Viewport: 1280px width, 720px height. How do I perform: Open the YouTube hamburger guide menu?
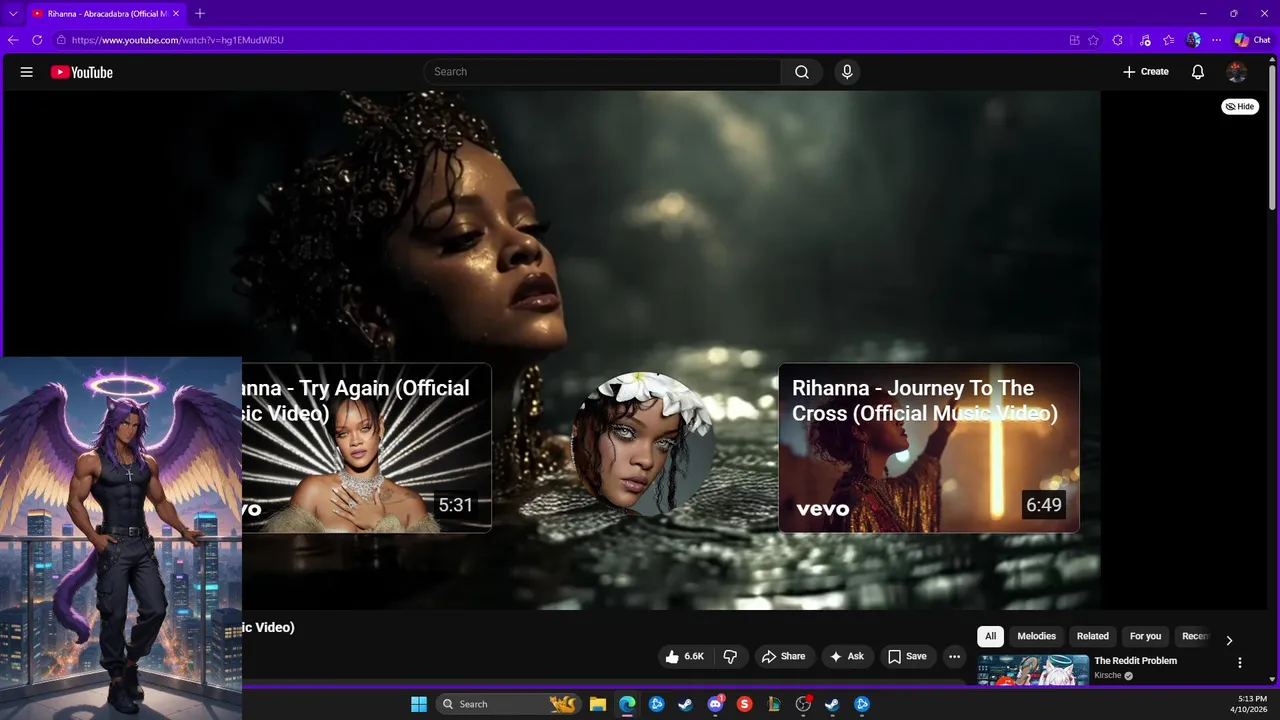27,72
